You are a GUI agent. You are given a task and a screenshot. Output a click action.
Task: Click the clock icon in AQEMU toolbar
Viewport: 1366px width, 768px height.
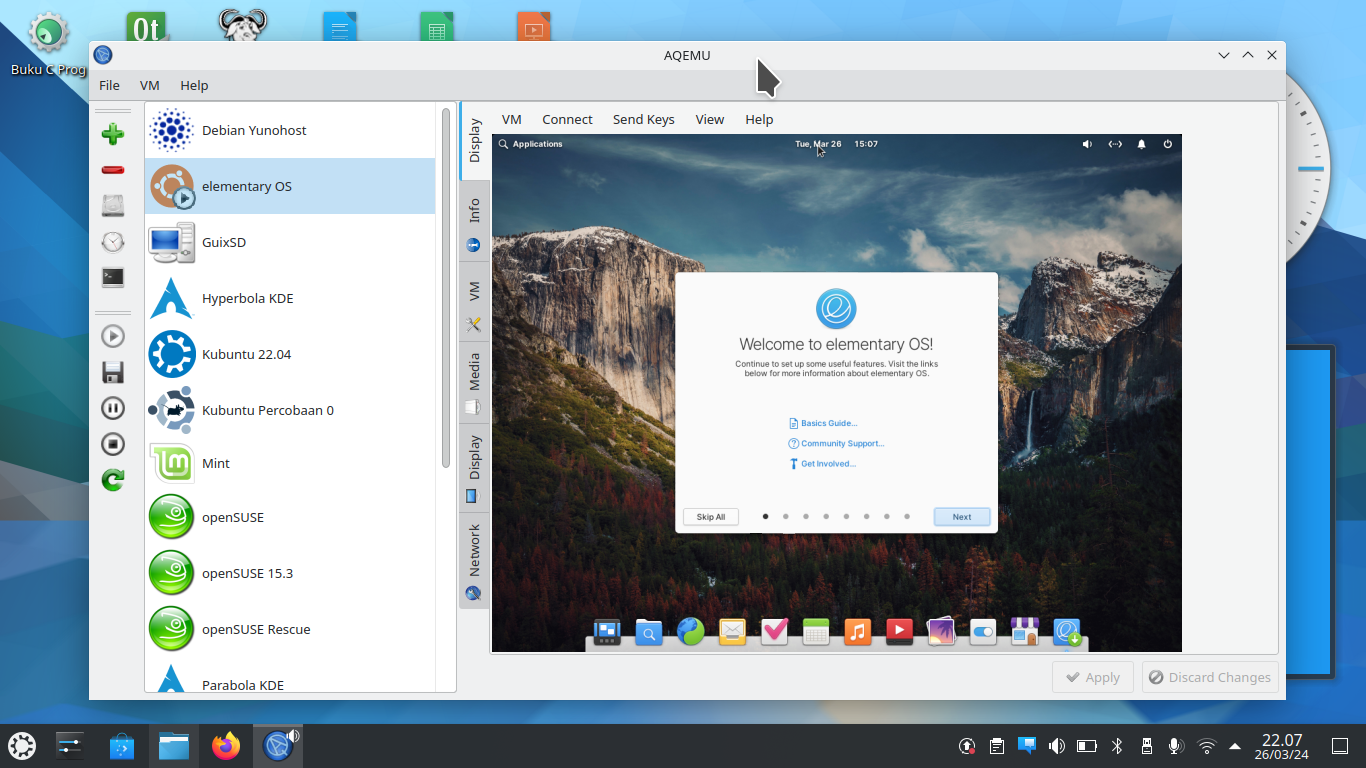pos(113,242)
